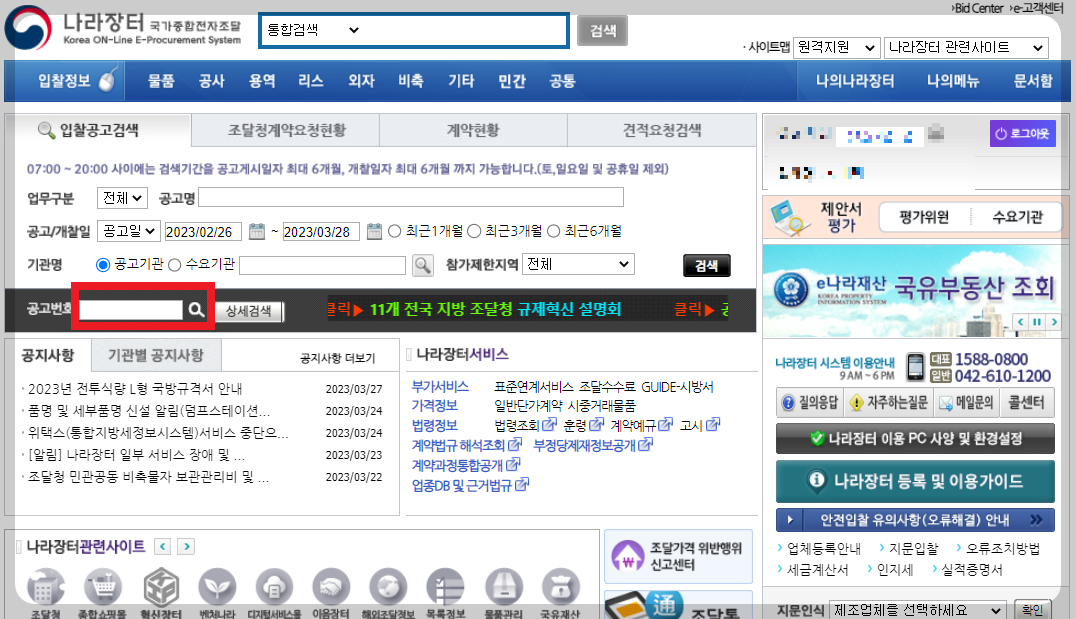Open the 국유재산 money bag icon

pyautogui.click(x=561, y=588)
